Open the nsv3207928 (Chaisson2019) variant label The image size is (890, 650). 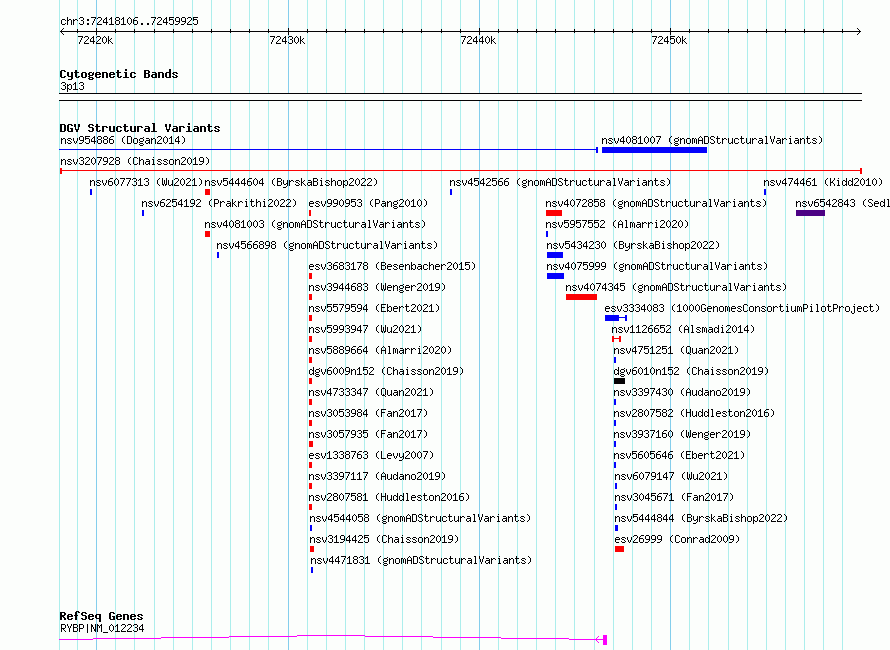135,161
